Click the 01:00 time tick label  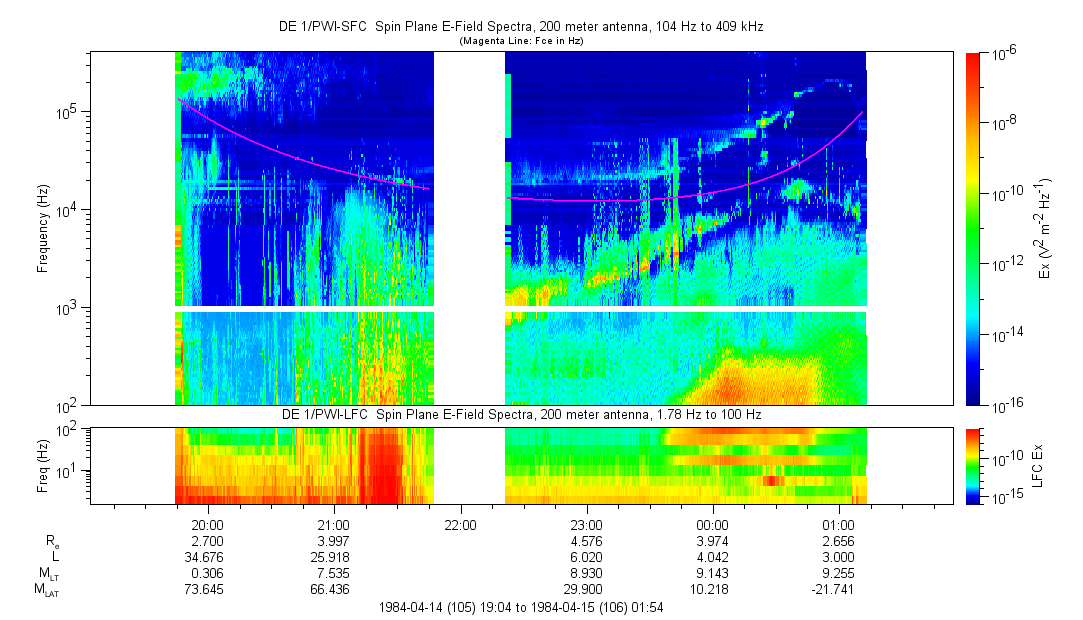pos(838,524)
